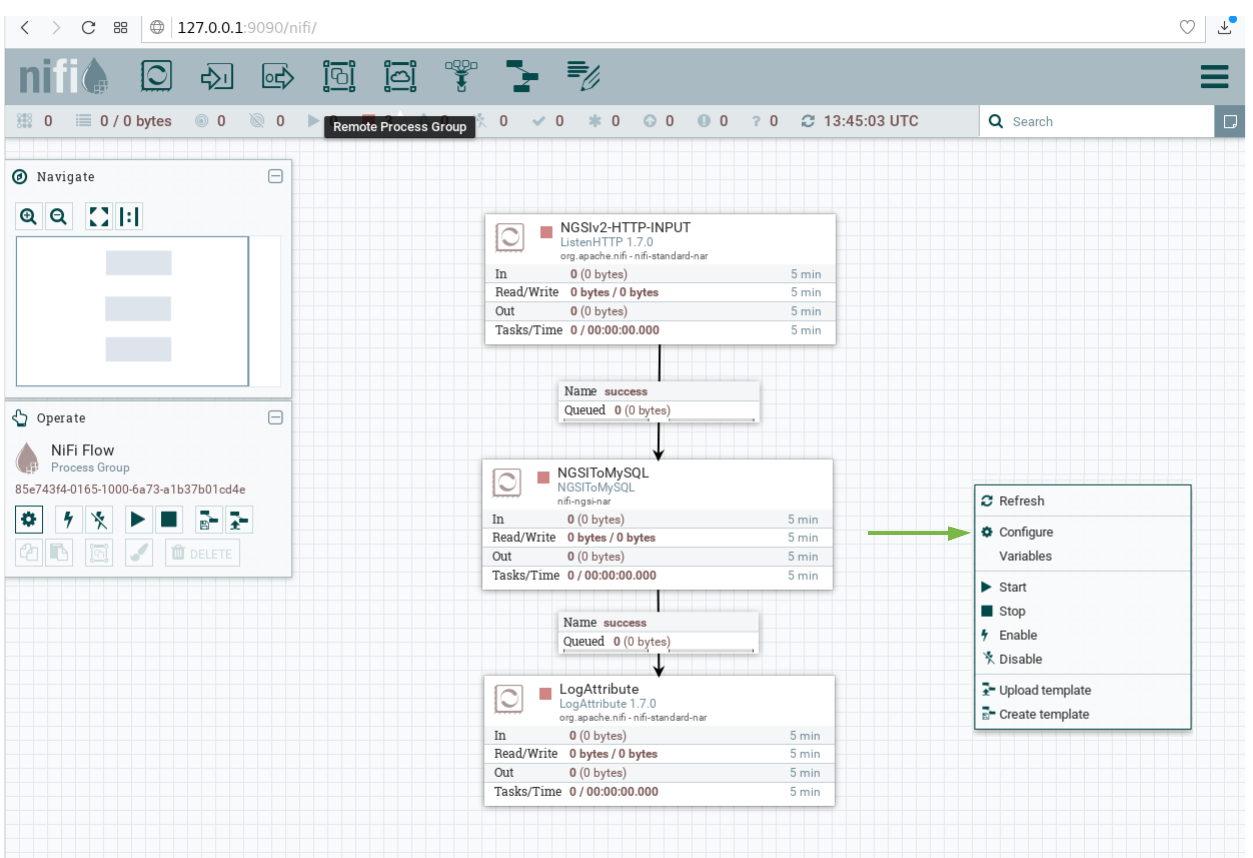The image size is (1253, 858).
Task: Click LogAttribute 1.7.0 type label
Action: tap(608, 704)
